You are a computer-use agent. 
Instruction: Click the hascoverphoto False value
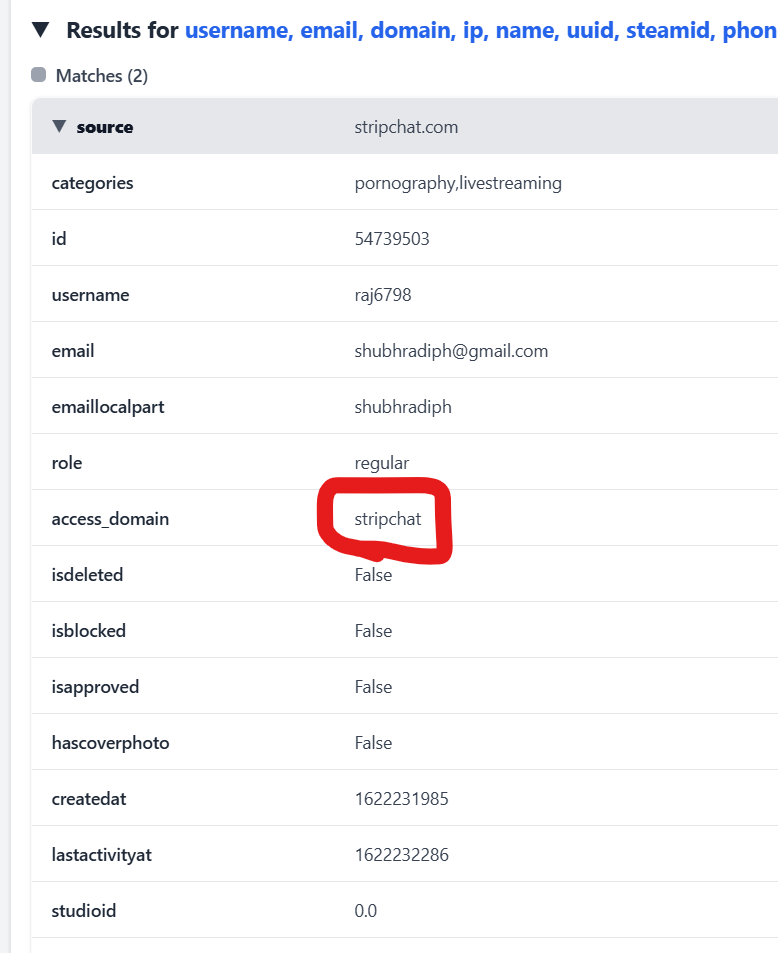pos(373,743)
